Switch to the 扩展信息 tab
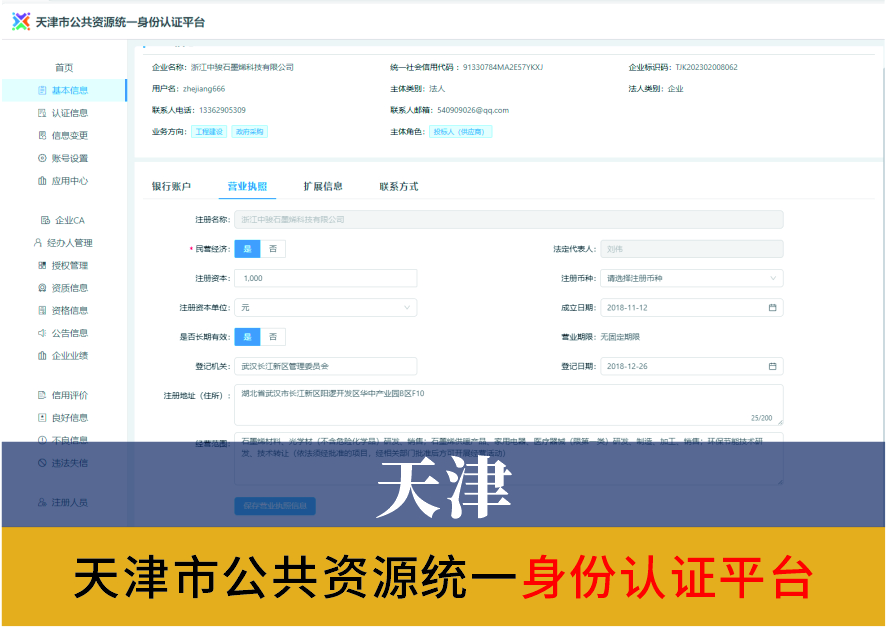The height and width of the screenshot is (627, 886). (323, 186)
